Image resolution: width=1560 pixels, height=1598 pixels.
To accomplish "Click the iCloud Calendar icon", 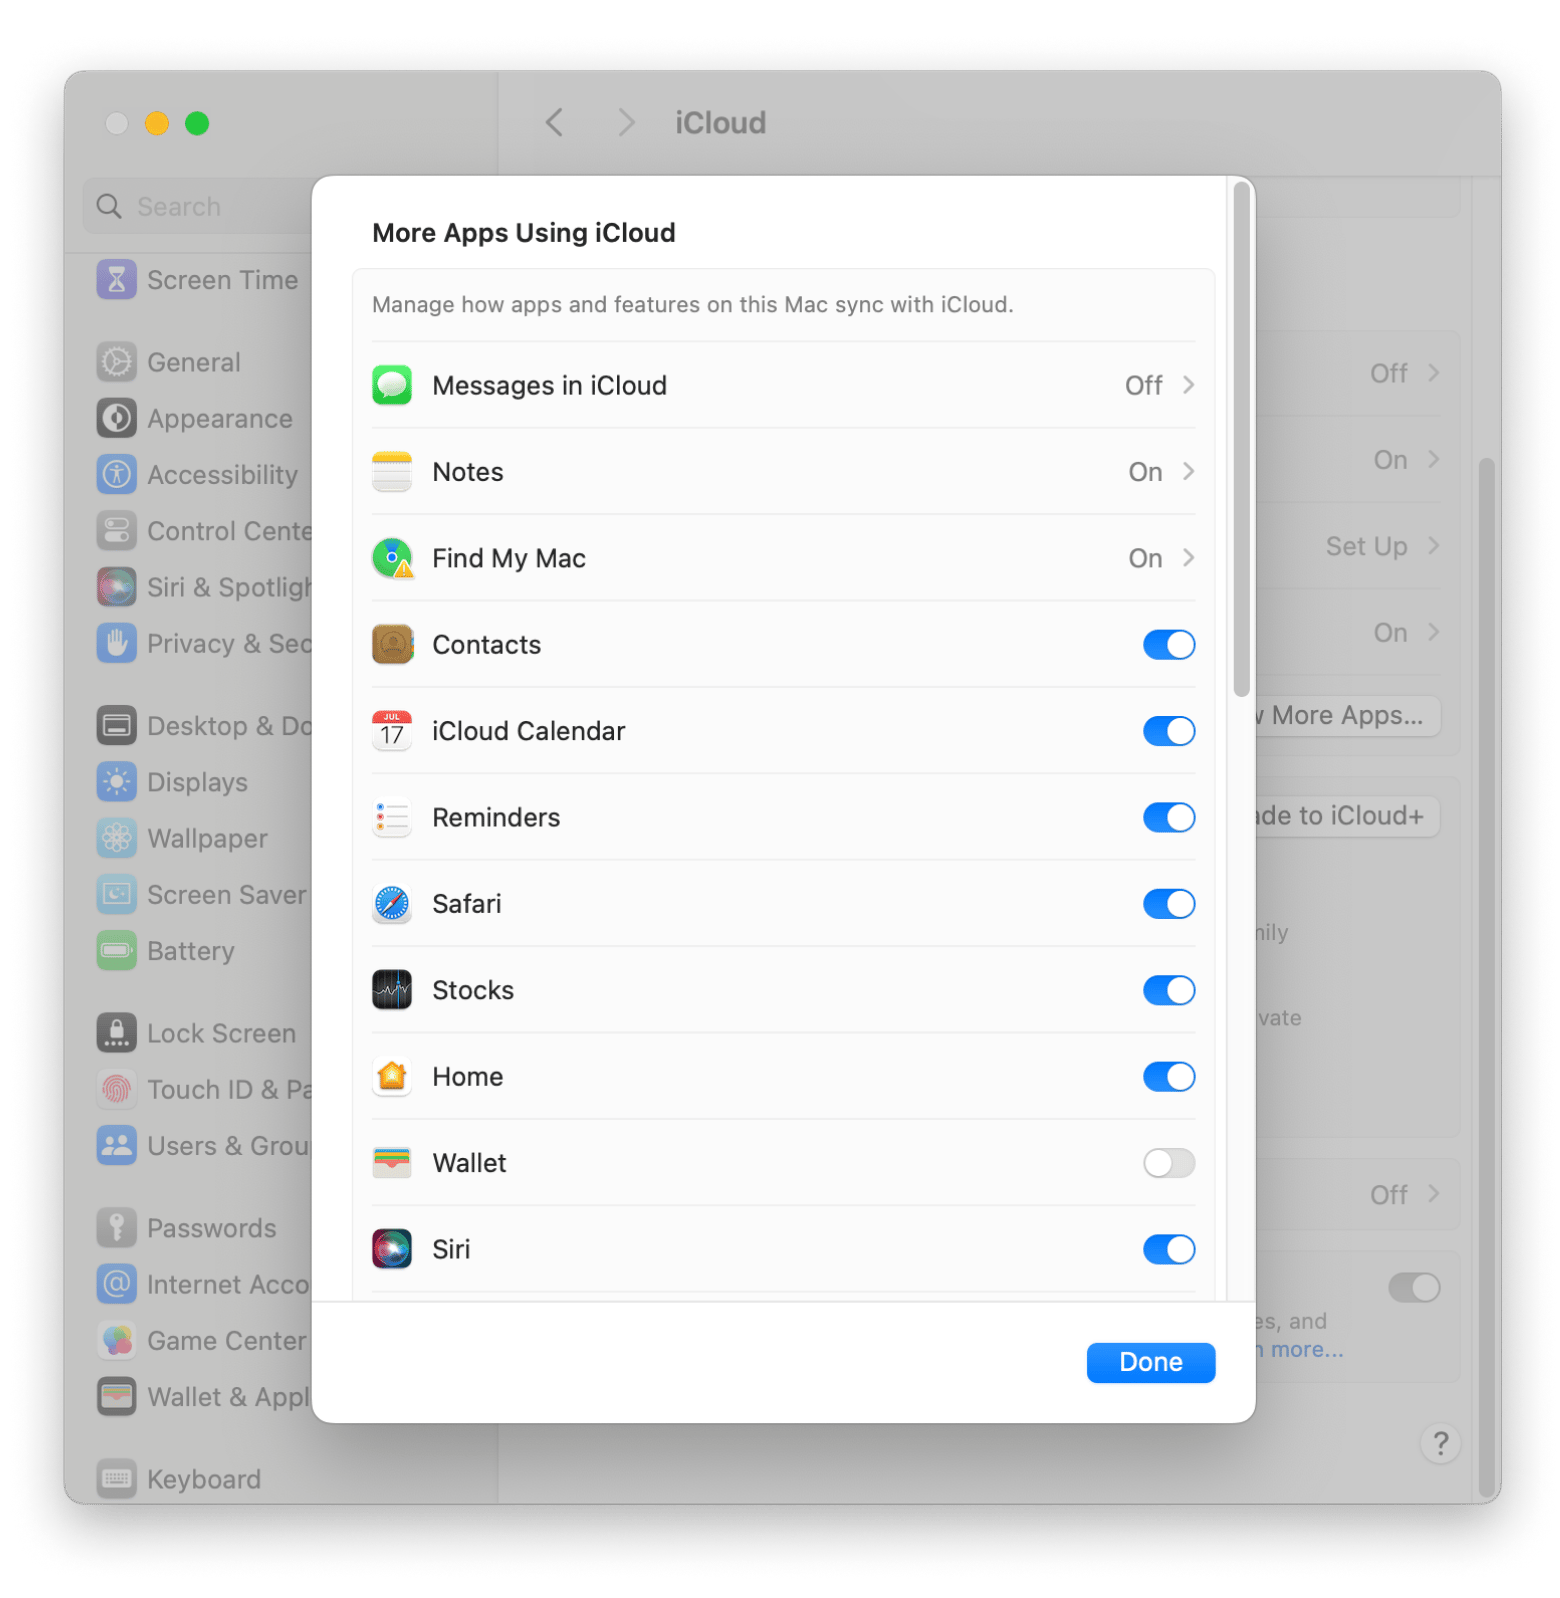I will point(391,731).
